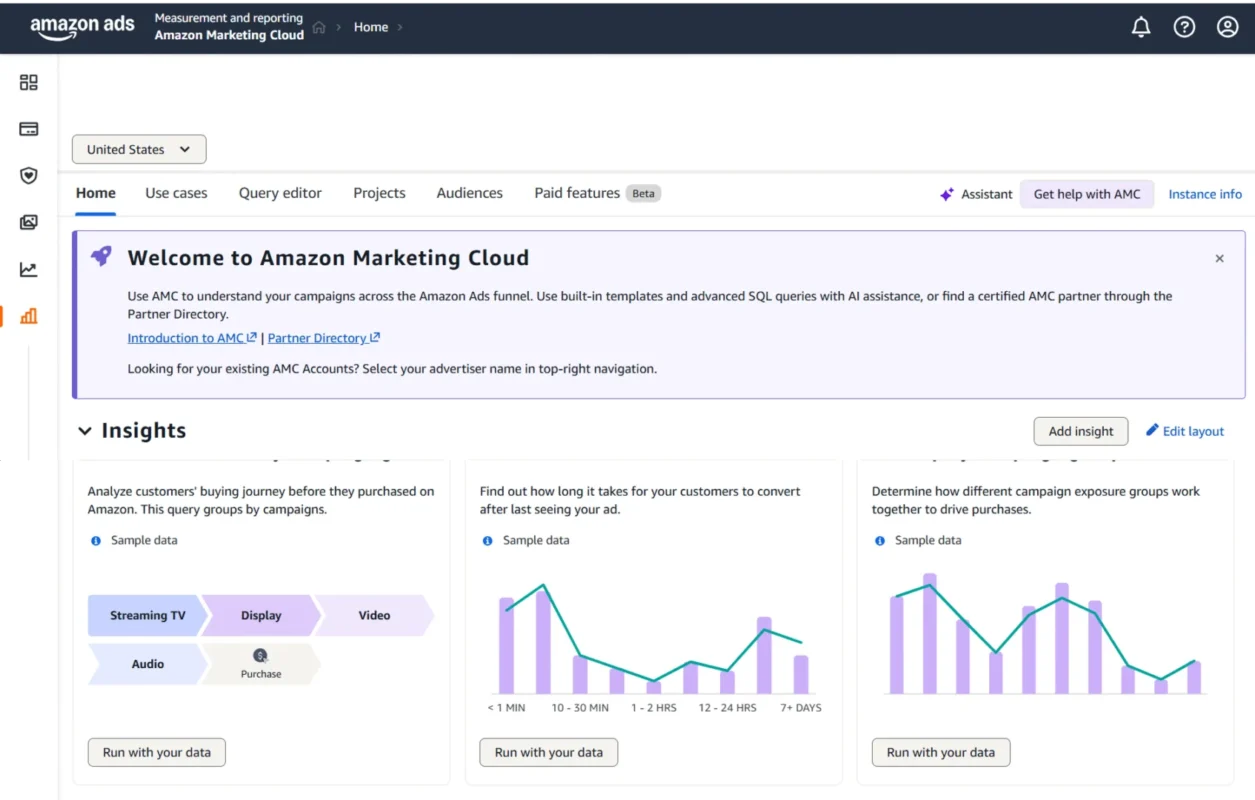This screenshot has height=800, width=1255.
Task: Switch to the Audiences tab
Action: tap(469, 193)
